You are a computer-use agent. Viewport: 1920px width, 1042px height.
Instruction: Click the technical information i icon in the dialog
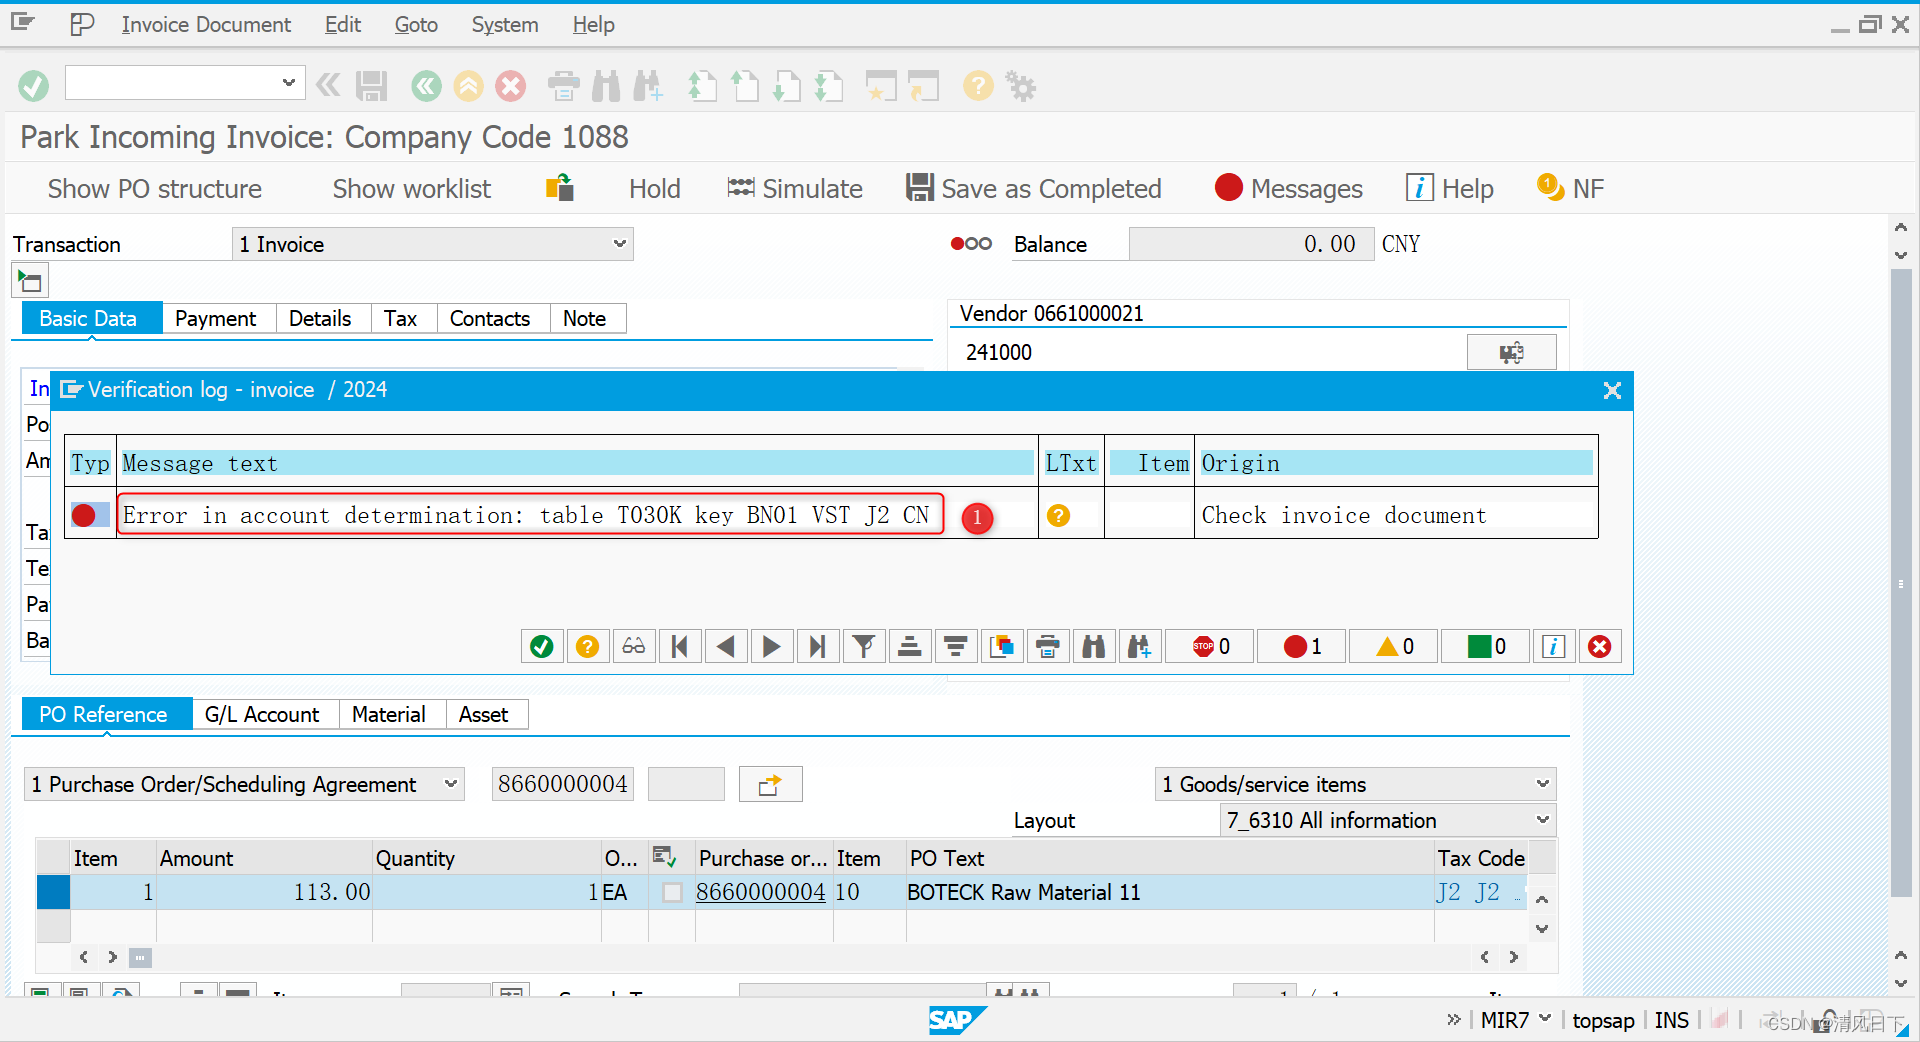coord(1552,646)
